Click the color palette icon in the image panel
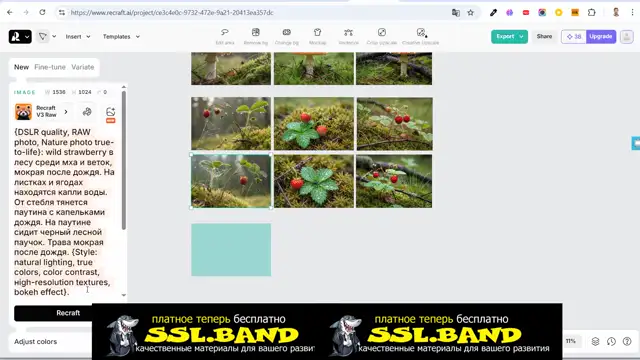Image resolution: width=640 pixels, height=360 pixels. pyautogui.click(x=87, y=111)
